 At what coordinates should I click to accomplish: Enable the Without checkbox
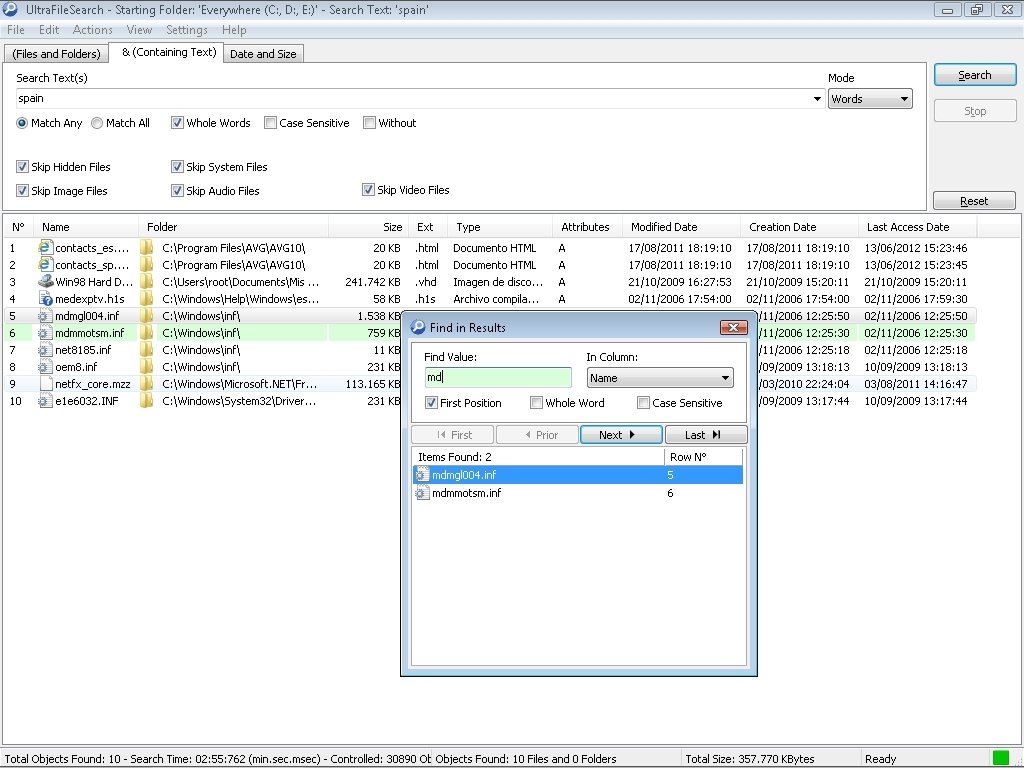369,123
